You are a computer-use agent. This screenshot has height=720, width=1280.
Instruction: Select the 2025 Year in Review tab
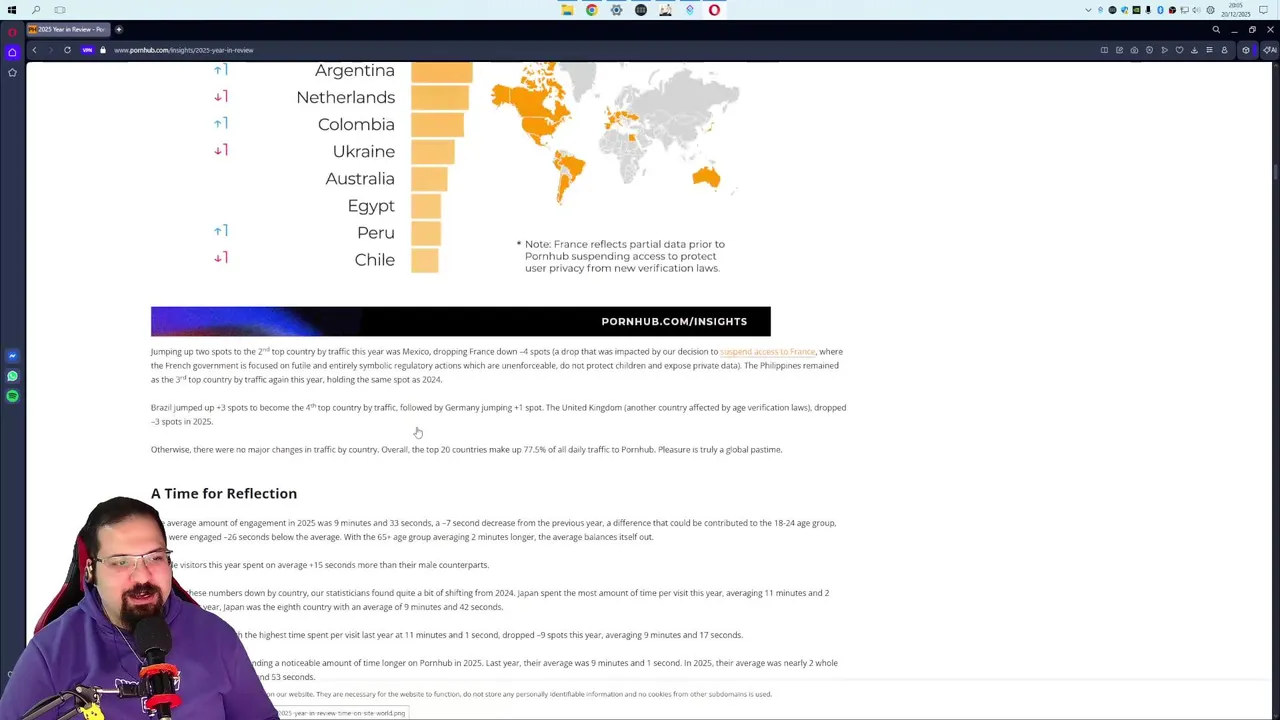66,29
